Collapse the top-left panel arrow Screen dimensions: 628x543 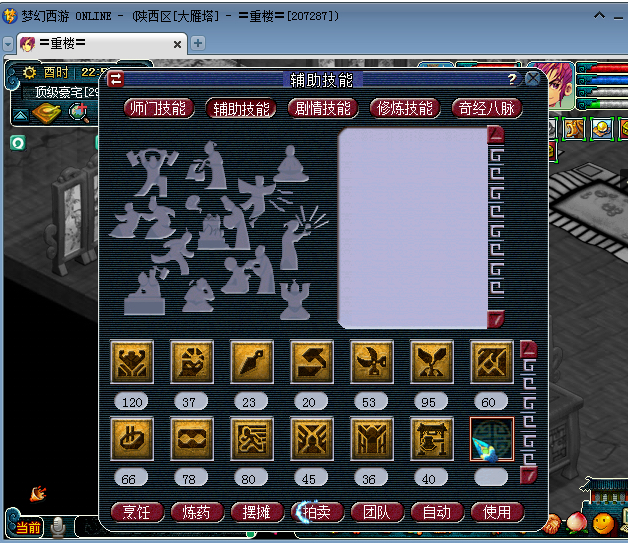click(21, 116)
